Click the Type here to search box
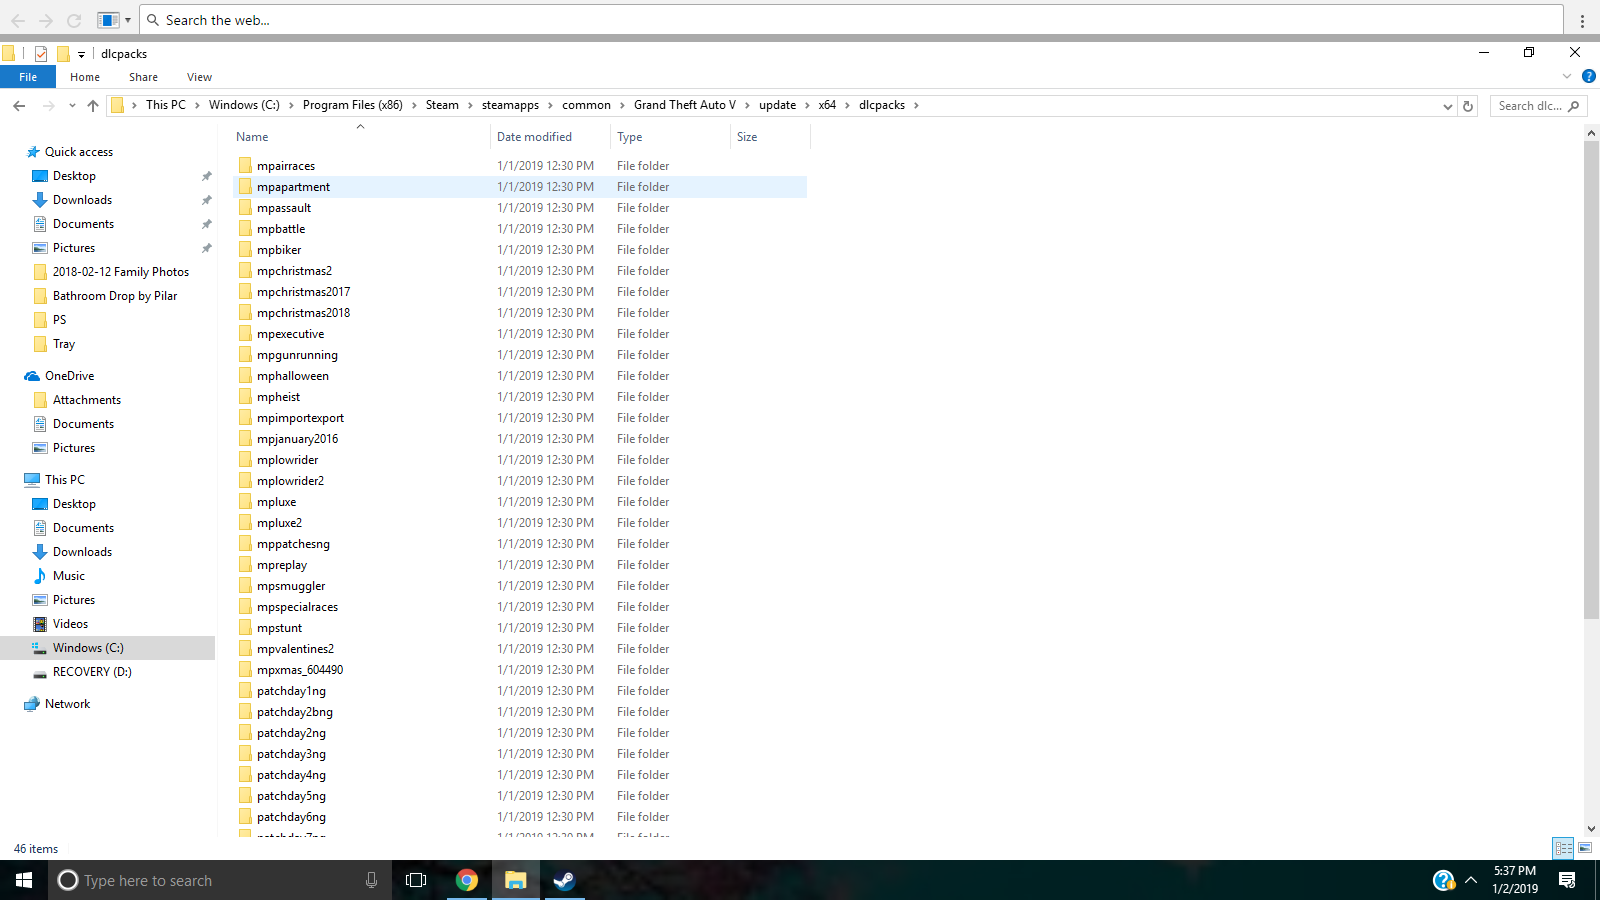Screen dimensions: 1600x900 click(x=218, y=880)
